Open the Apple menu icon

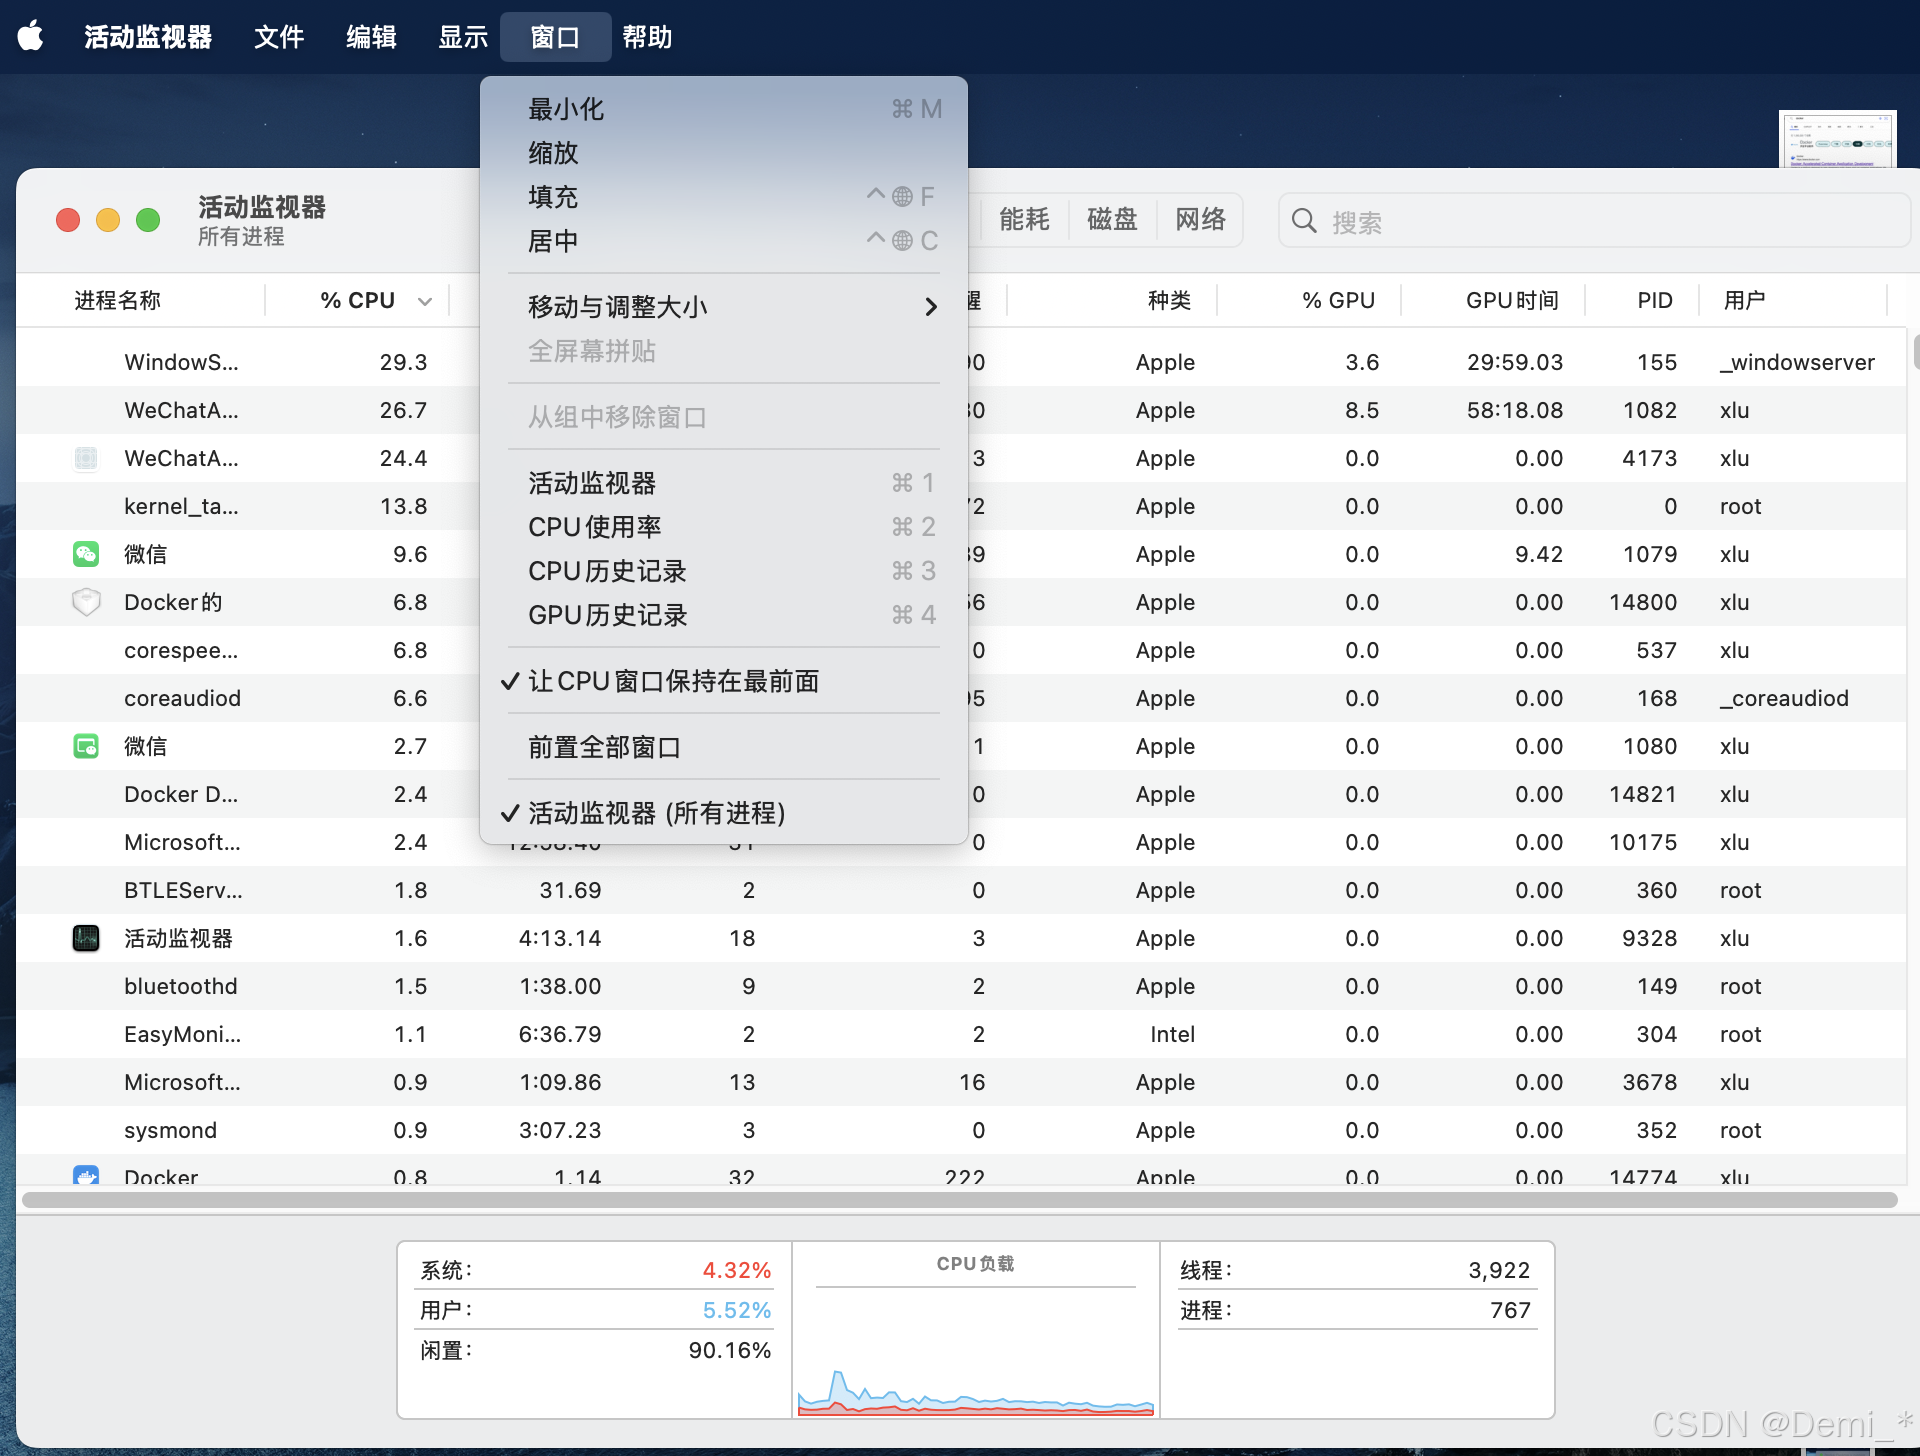[31, 37]
